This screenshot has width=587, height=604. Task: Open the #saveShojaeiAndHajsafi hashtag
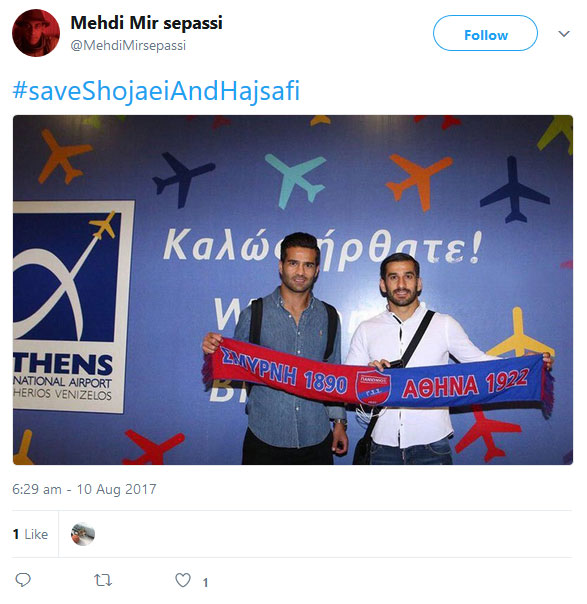point(156,91)
